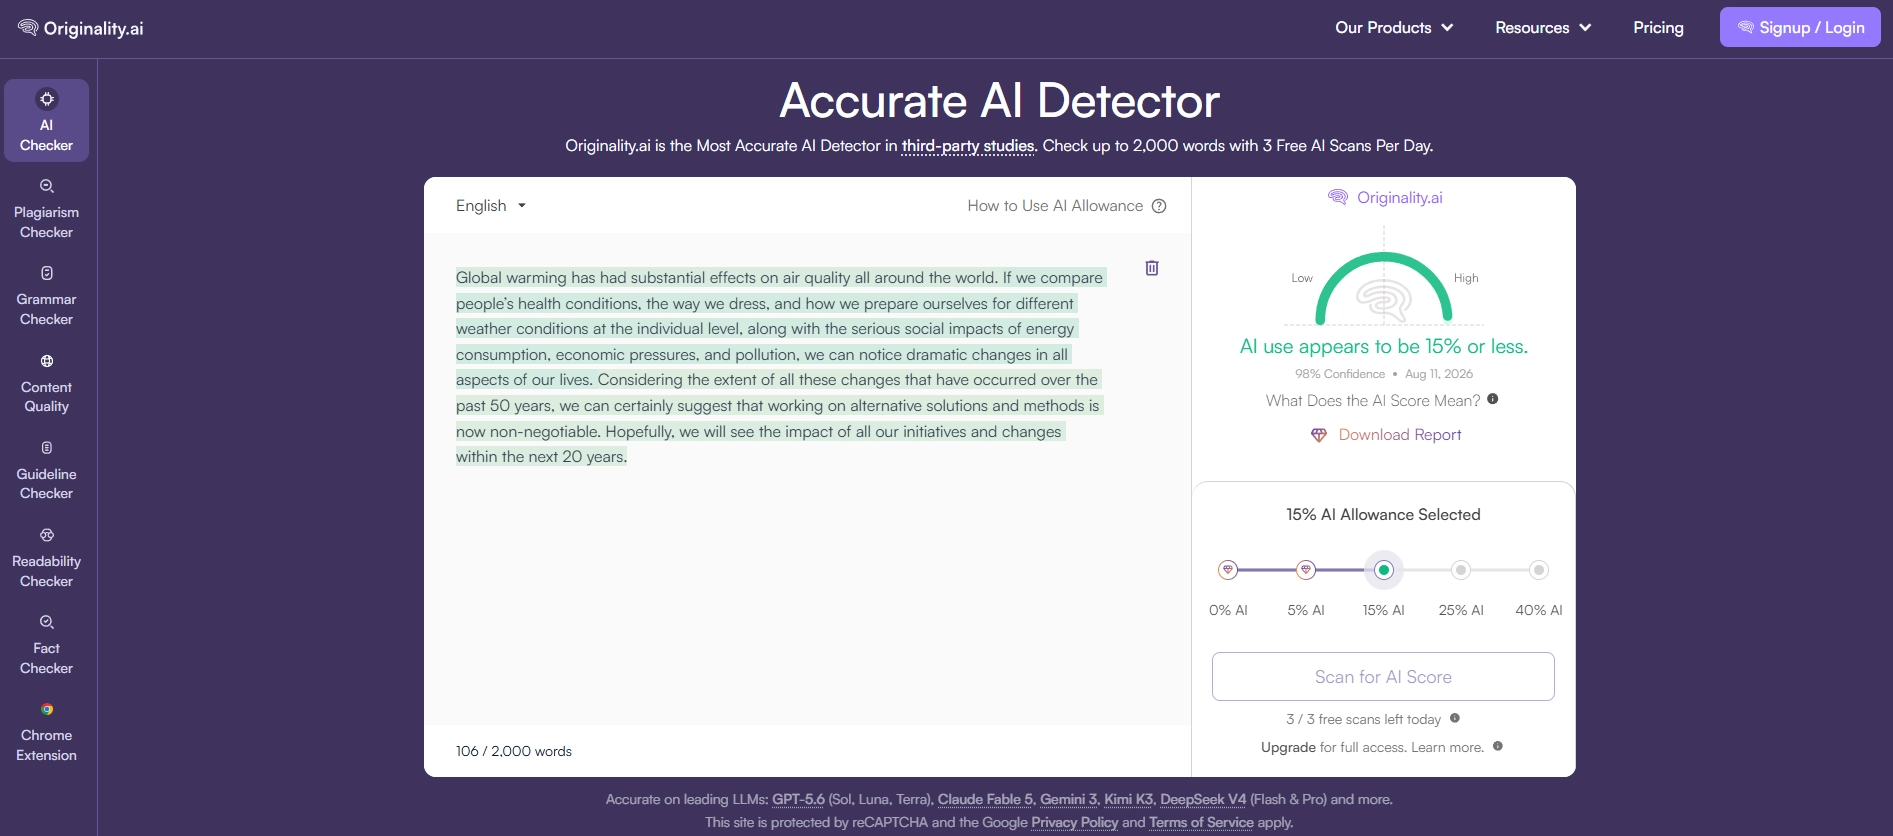Image resolution: width=1893 pixels, height=836 pixels.
Task: Open the Privacy Policy link
Action: click(x=1074, y=822)
